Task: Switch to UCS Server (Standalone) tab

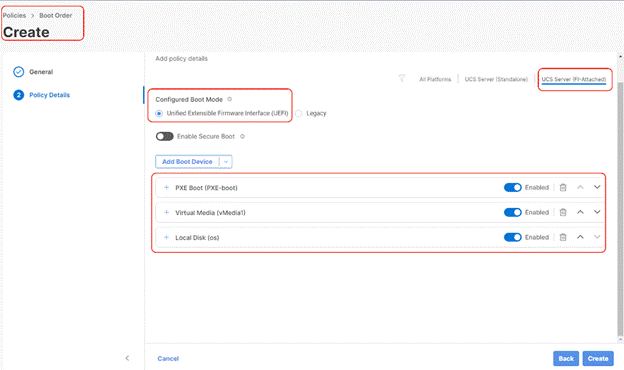Action: [x=496, y=79]
